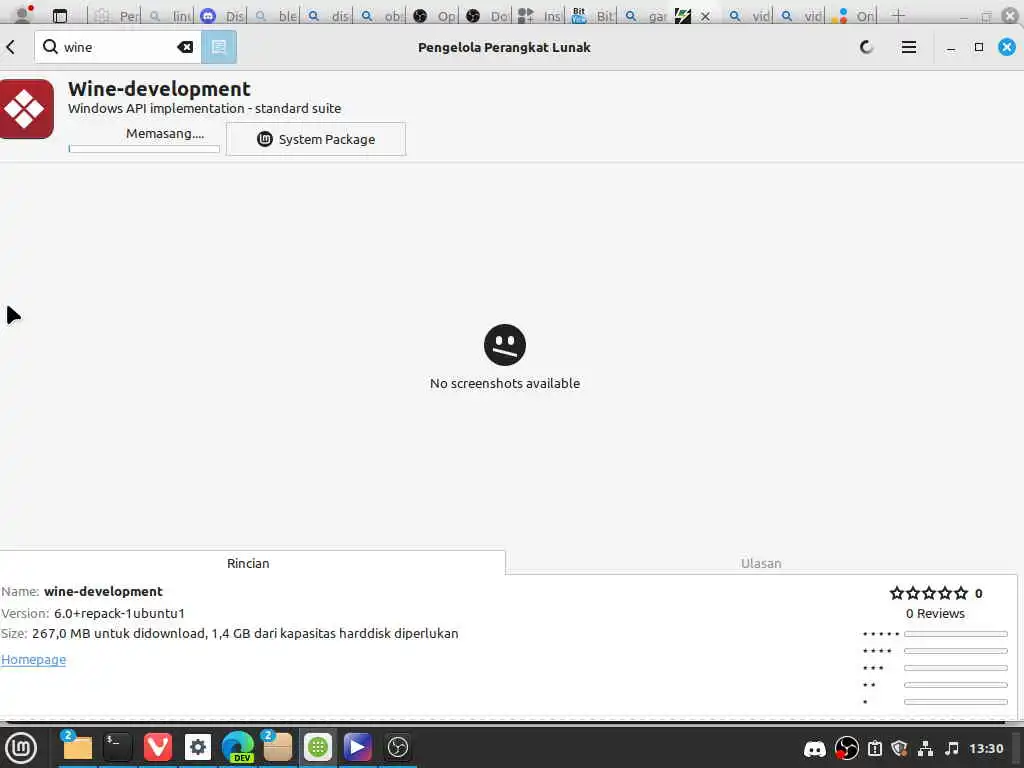Open the media player taskbar icon
Screen dimensions: 1024x768
357,748
